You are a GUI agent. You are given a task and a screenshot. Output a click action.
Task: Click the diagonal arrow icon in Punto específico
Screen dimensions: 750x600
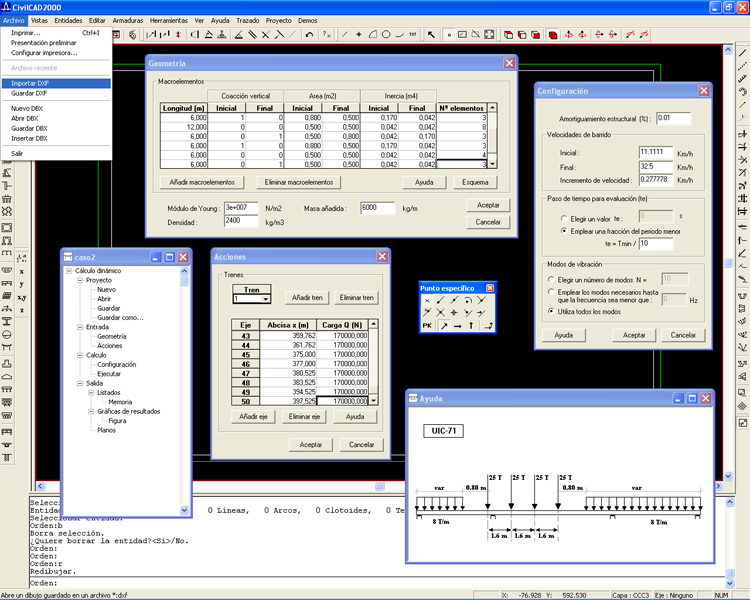(x=444, y=326)
